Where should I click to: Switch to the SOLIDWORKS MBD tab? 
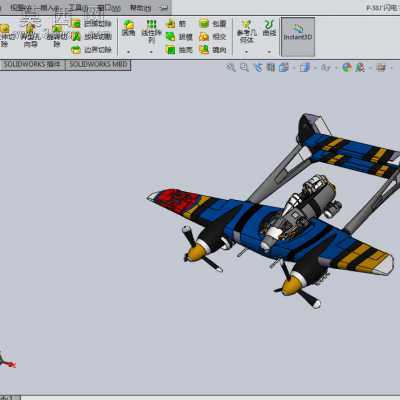[x=98, y=65]
